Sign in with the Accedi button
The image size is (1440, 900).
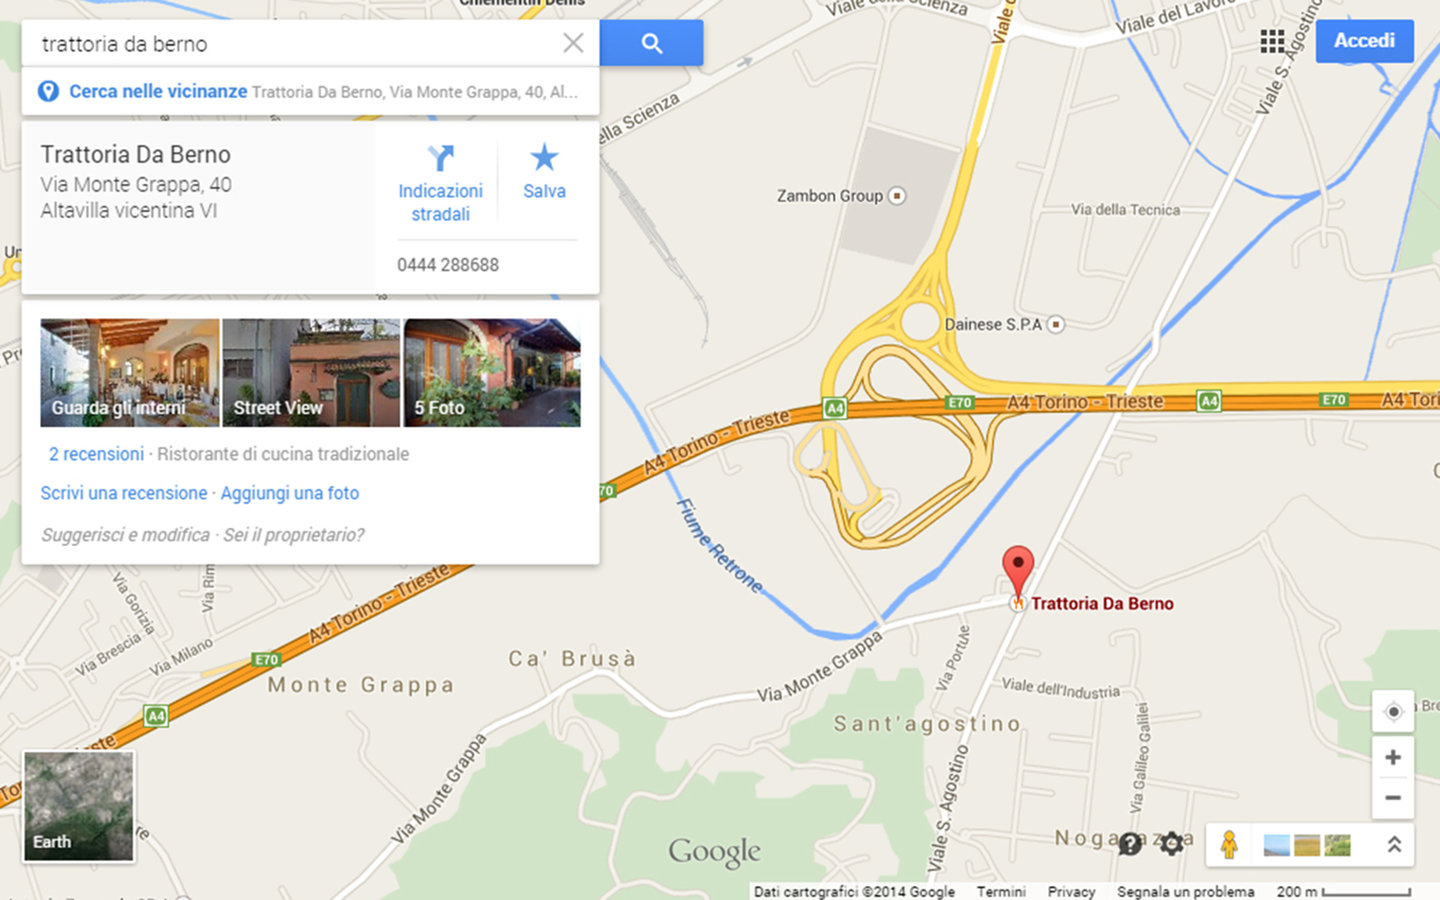click(1364, 41)
